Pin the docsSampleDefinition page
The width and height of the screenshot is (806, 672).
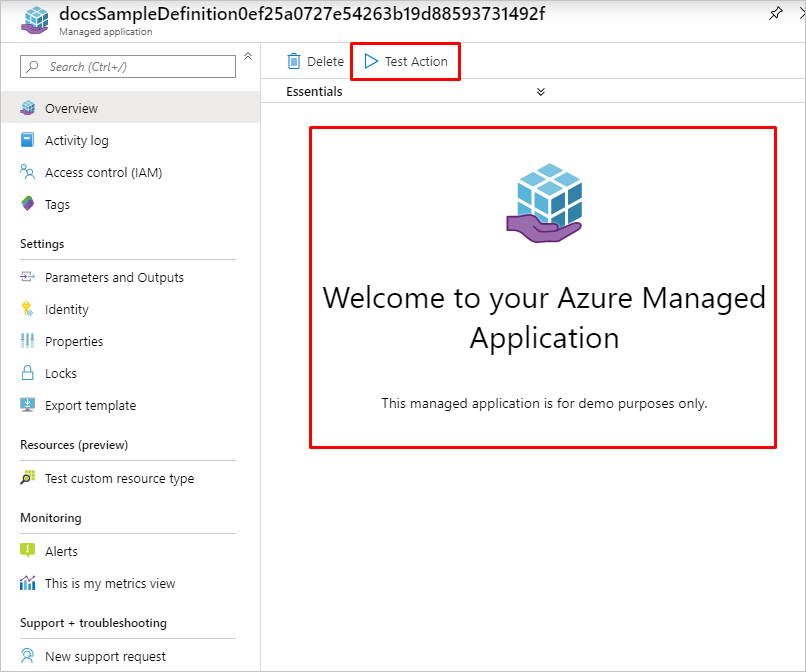[775, 14]
